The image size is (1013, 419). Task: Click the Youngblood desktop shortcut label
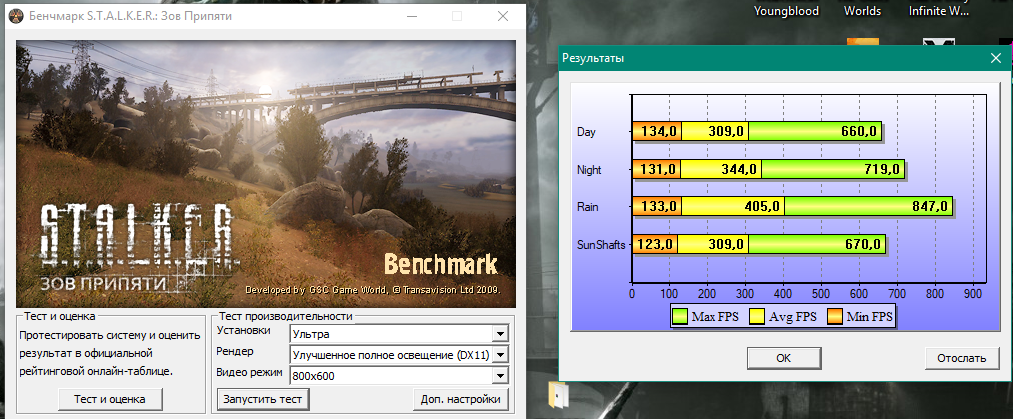pyautogui.click(x=786, y=11)
